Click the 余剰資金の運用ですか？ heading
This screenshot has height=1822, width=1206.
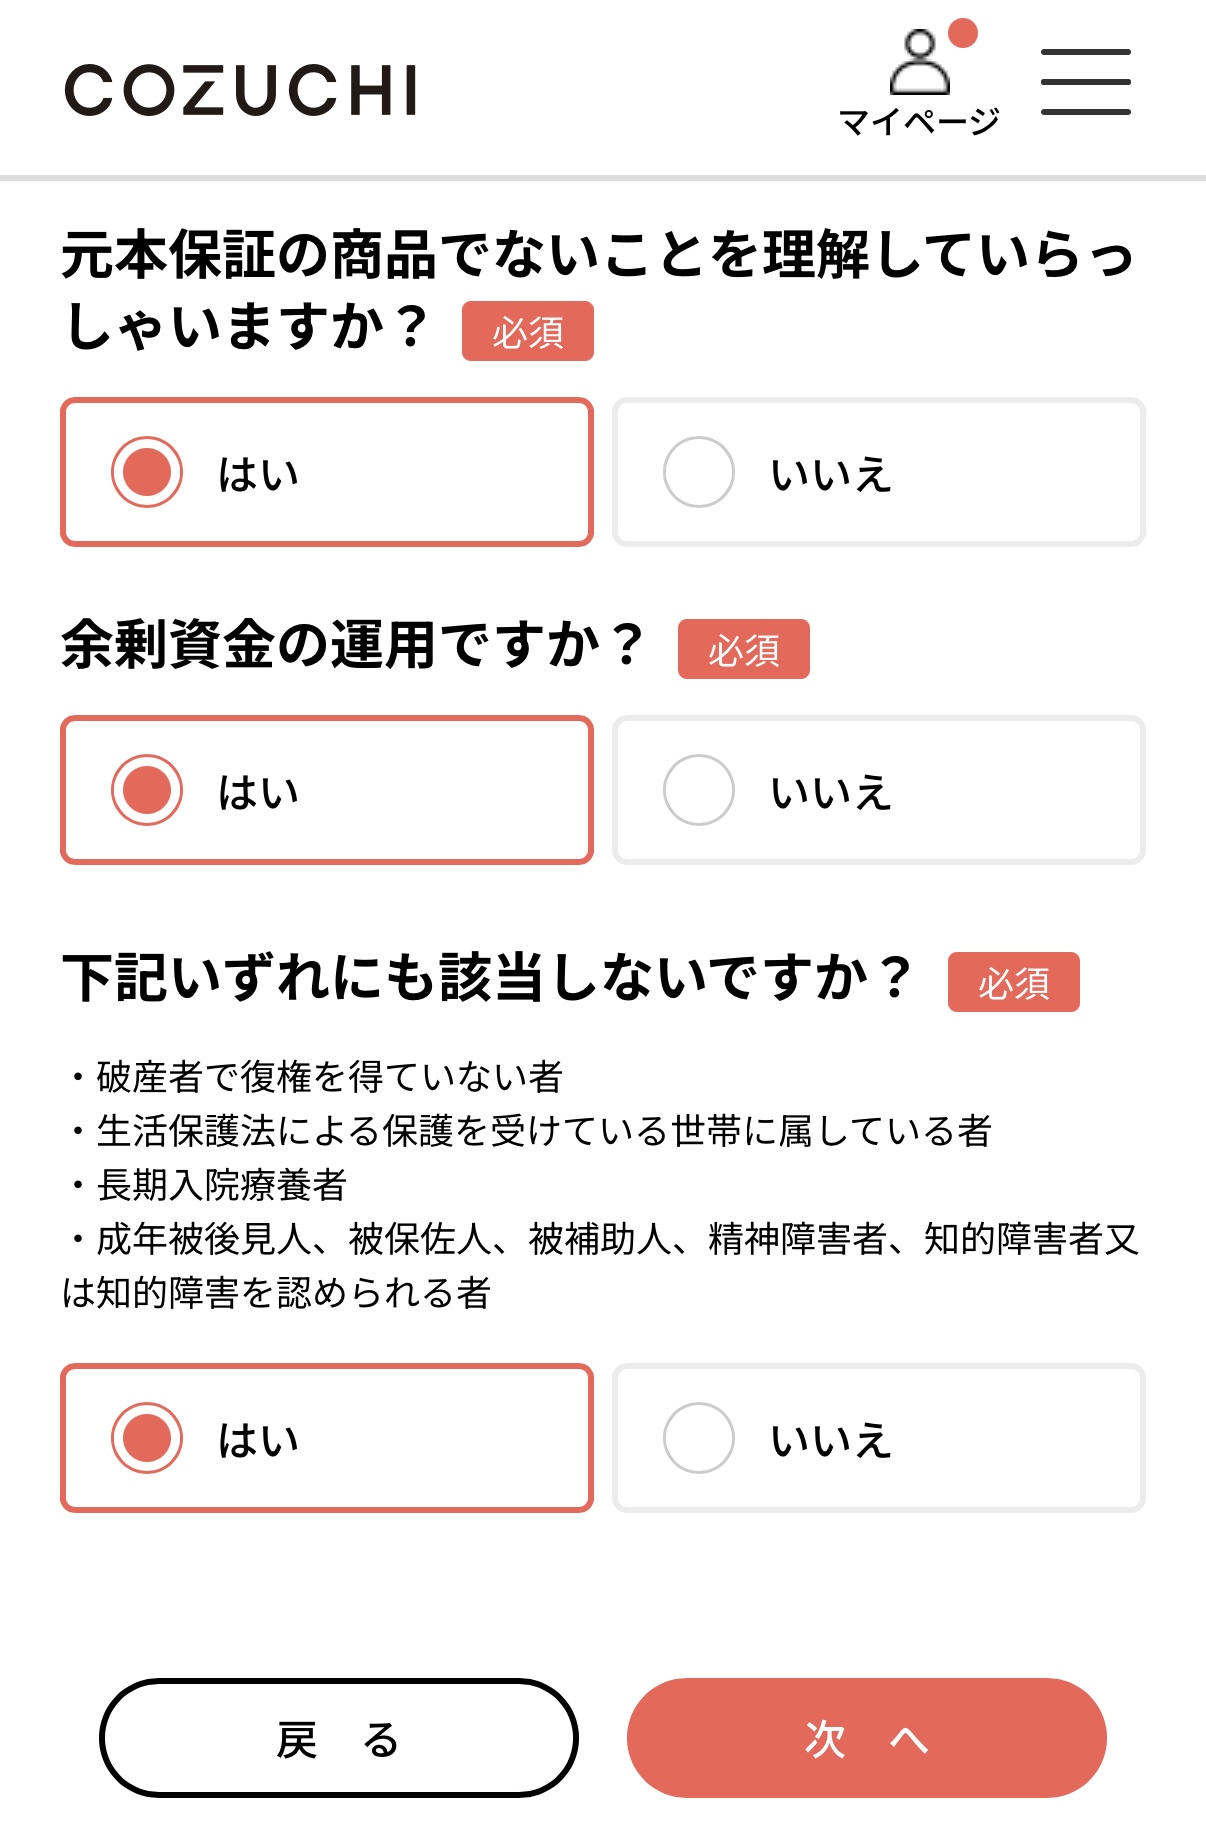[352, 645]
